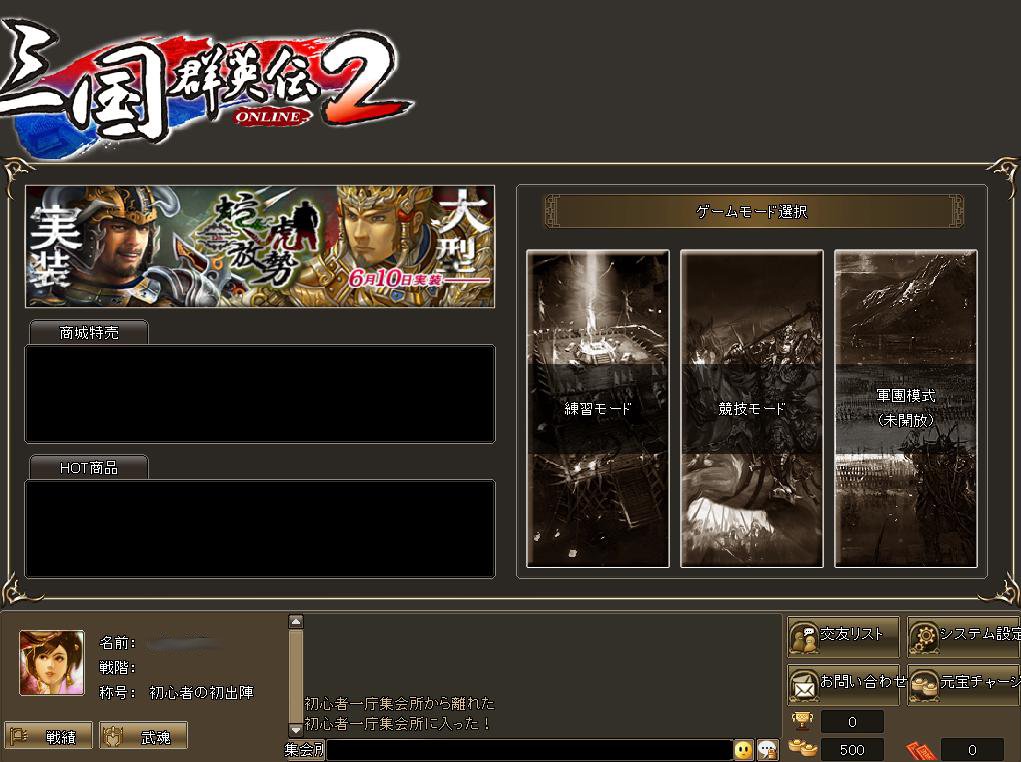This screenshot has width=1021, height=762.
Task: Open お問い合わせ envelope contact button
Action: point(843,684)
